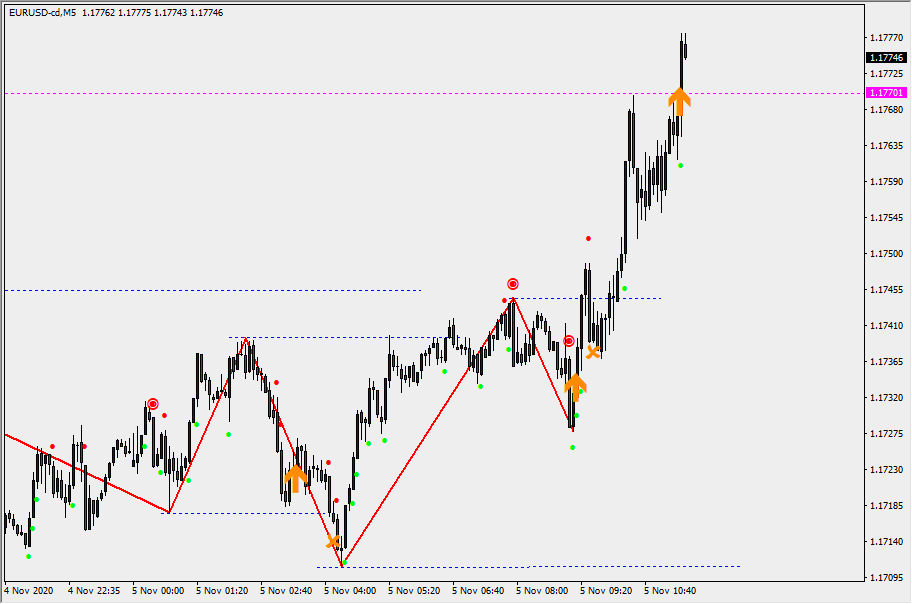Click the orange up arrow on the 1.17701 line
Screen dimensions: 912x604
point(679,101)
